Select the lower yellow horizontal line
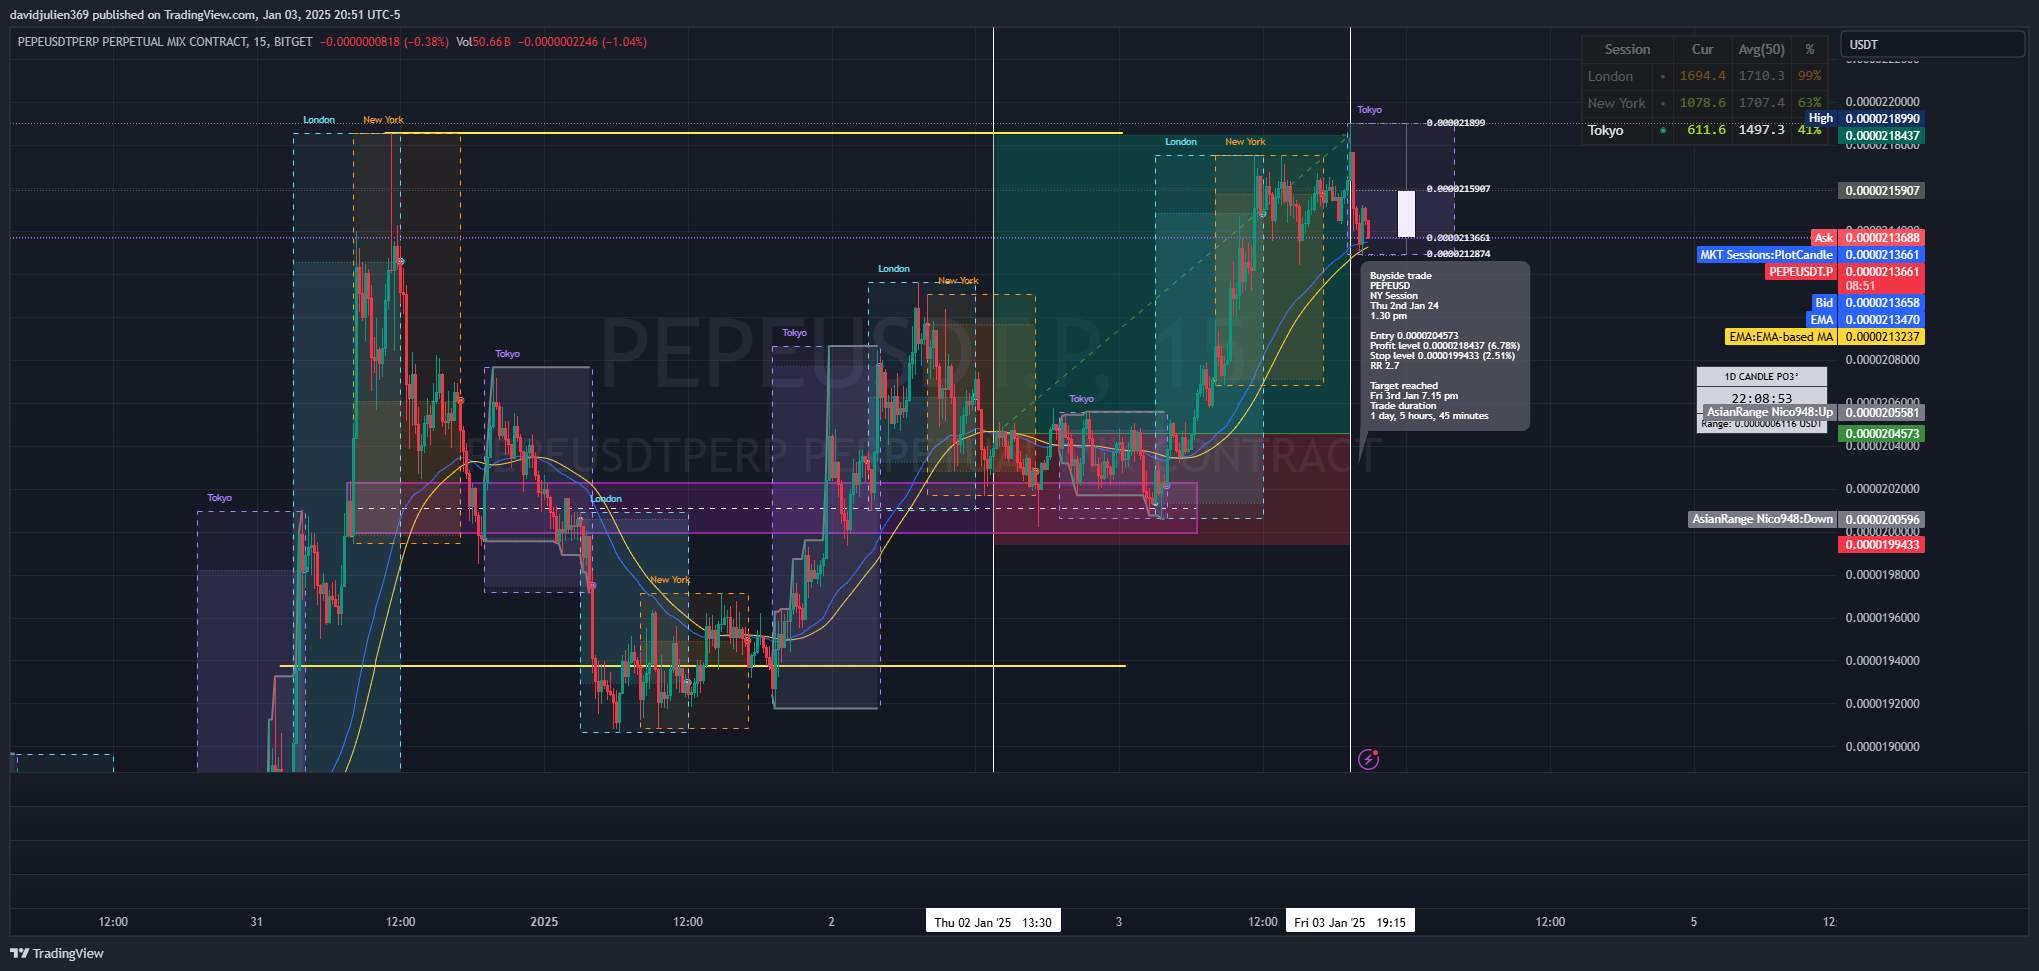This screenshot has height=971, width=2039. (x=703, y=666)
